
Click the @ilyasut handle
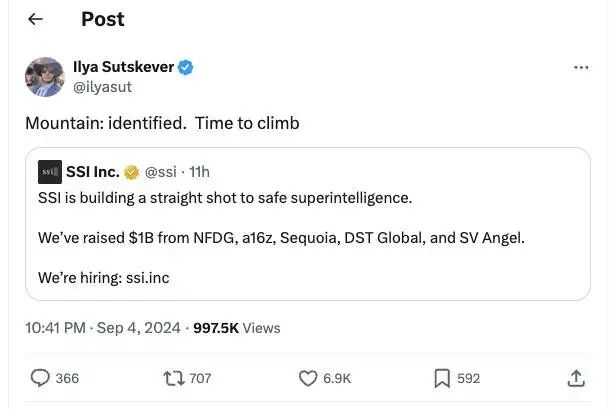(104, 86)
